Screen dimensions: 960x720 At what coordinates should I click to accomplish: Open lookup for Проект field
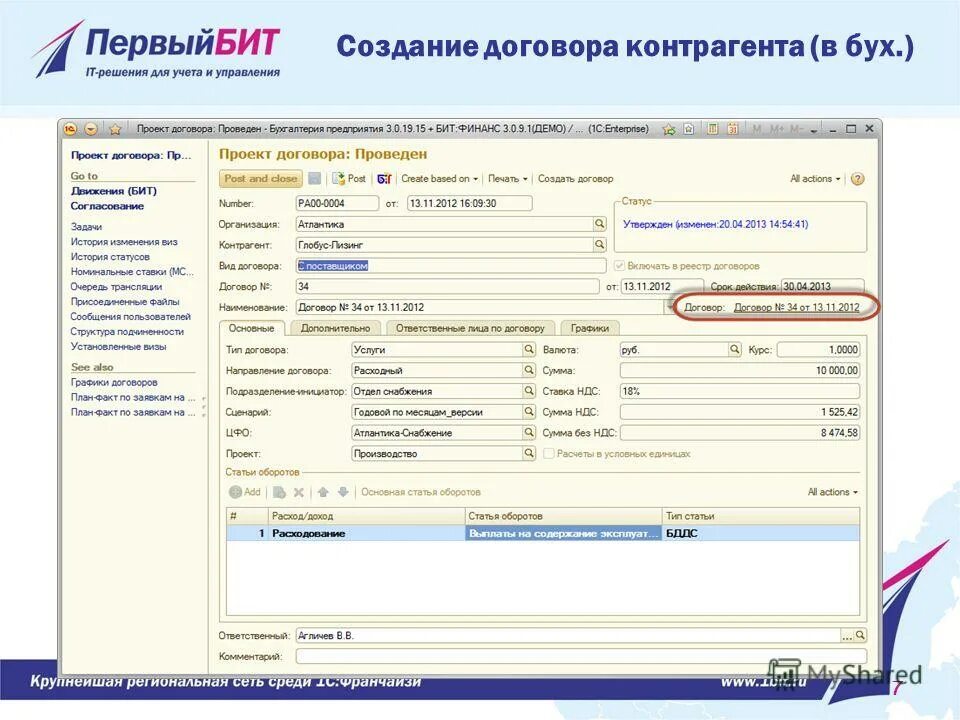[529, 454]
